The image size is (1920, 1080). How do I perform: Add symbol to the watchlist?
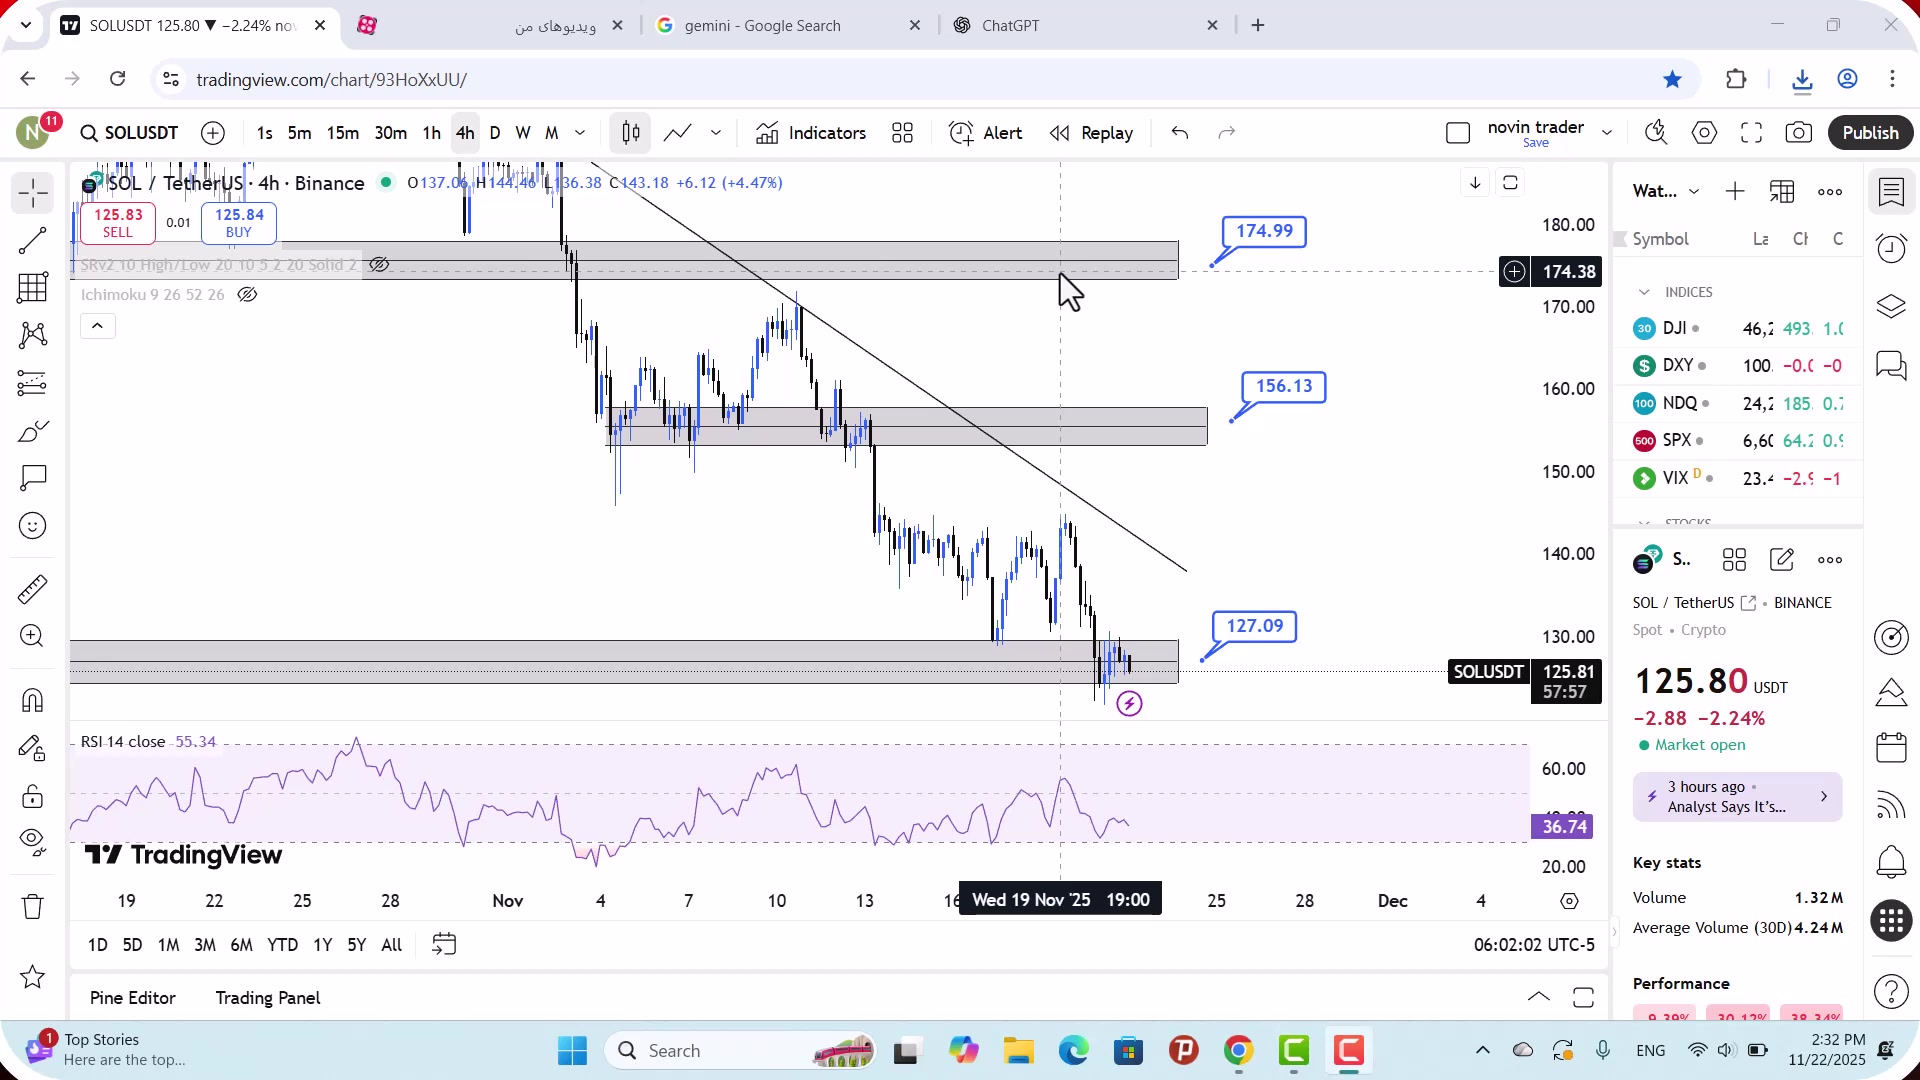pos(1735,192)
